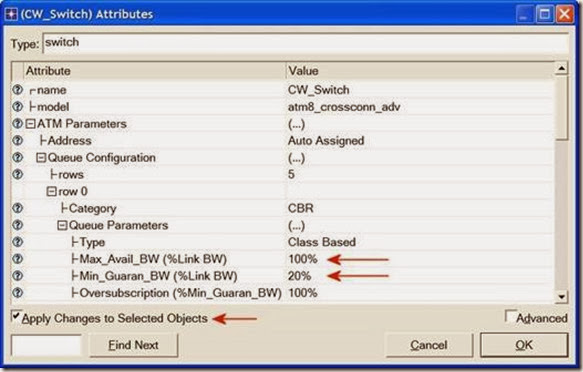
Task: Collapse the Queue Parameters node
Action: coord(62,225)
